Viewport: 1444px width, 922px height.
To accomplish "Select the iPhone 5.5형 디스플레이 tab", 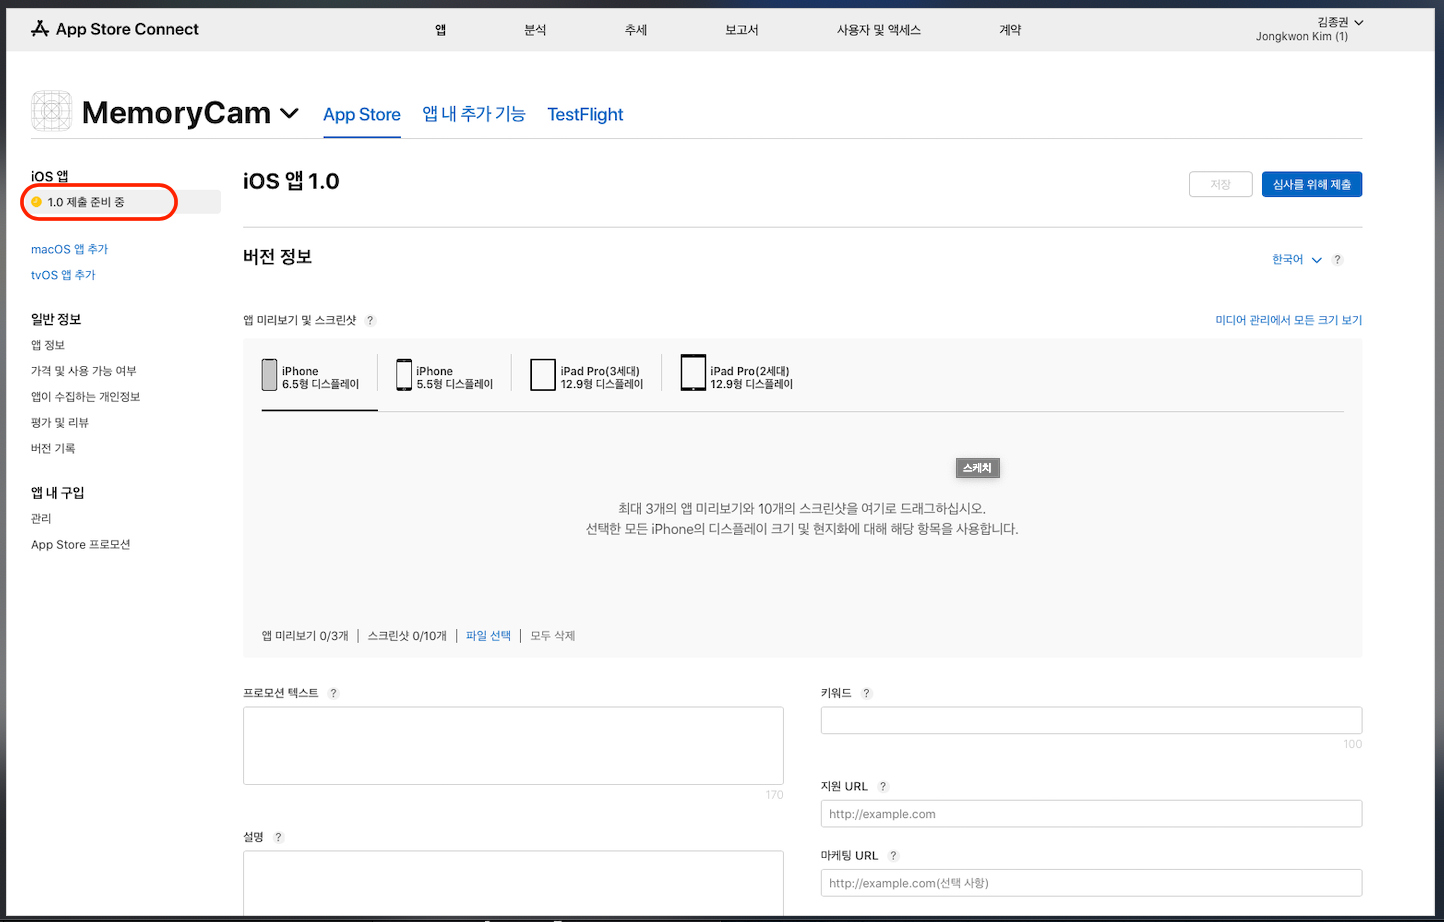I will (x=445, y=376).
